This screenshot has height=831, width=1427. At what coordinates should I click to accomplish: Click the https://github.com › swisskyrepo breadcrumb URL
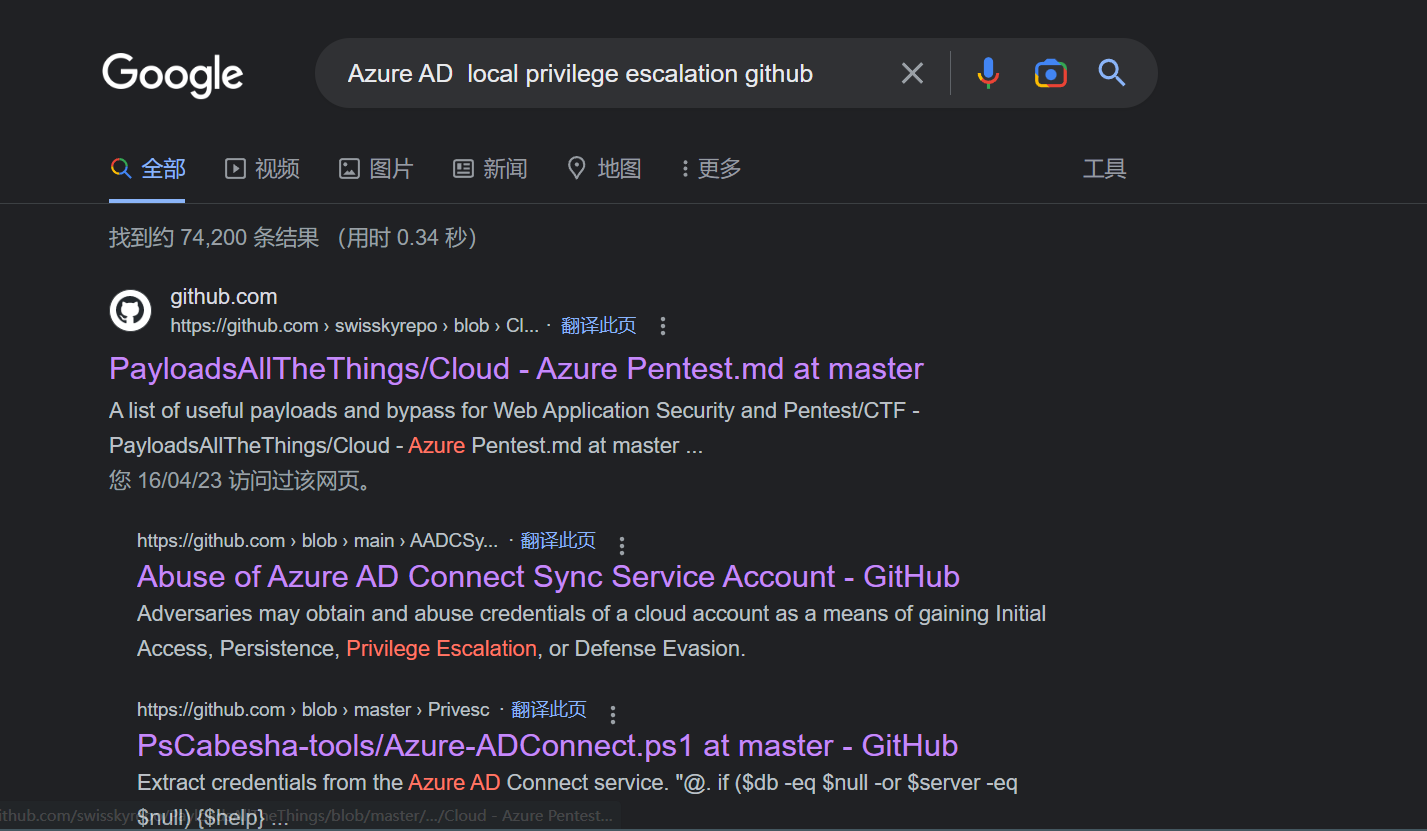[x=354, y=326]
